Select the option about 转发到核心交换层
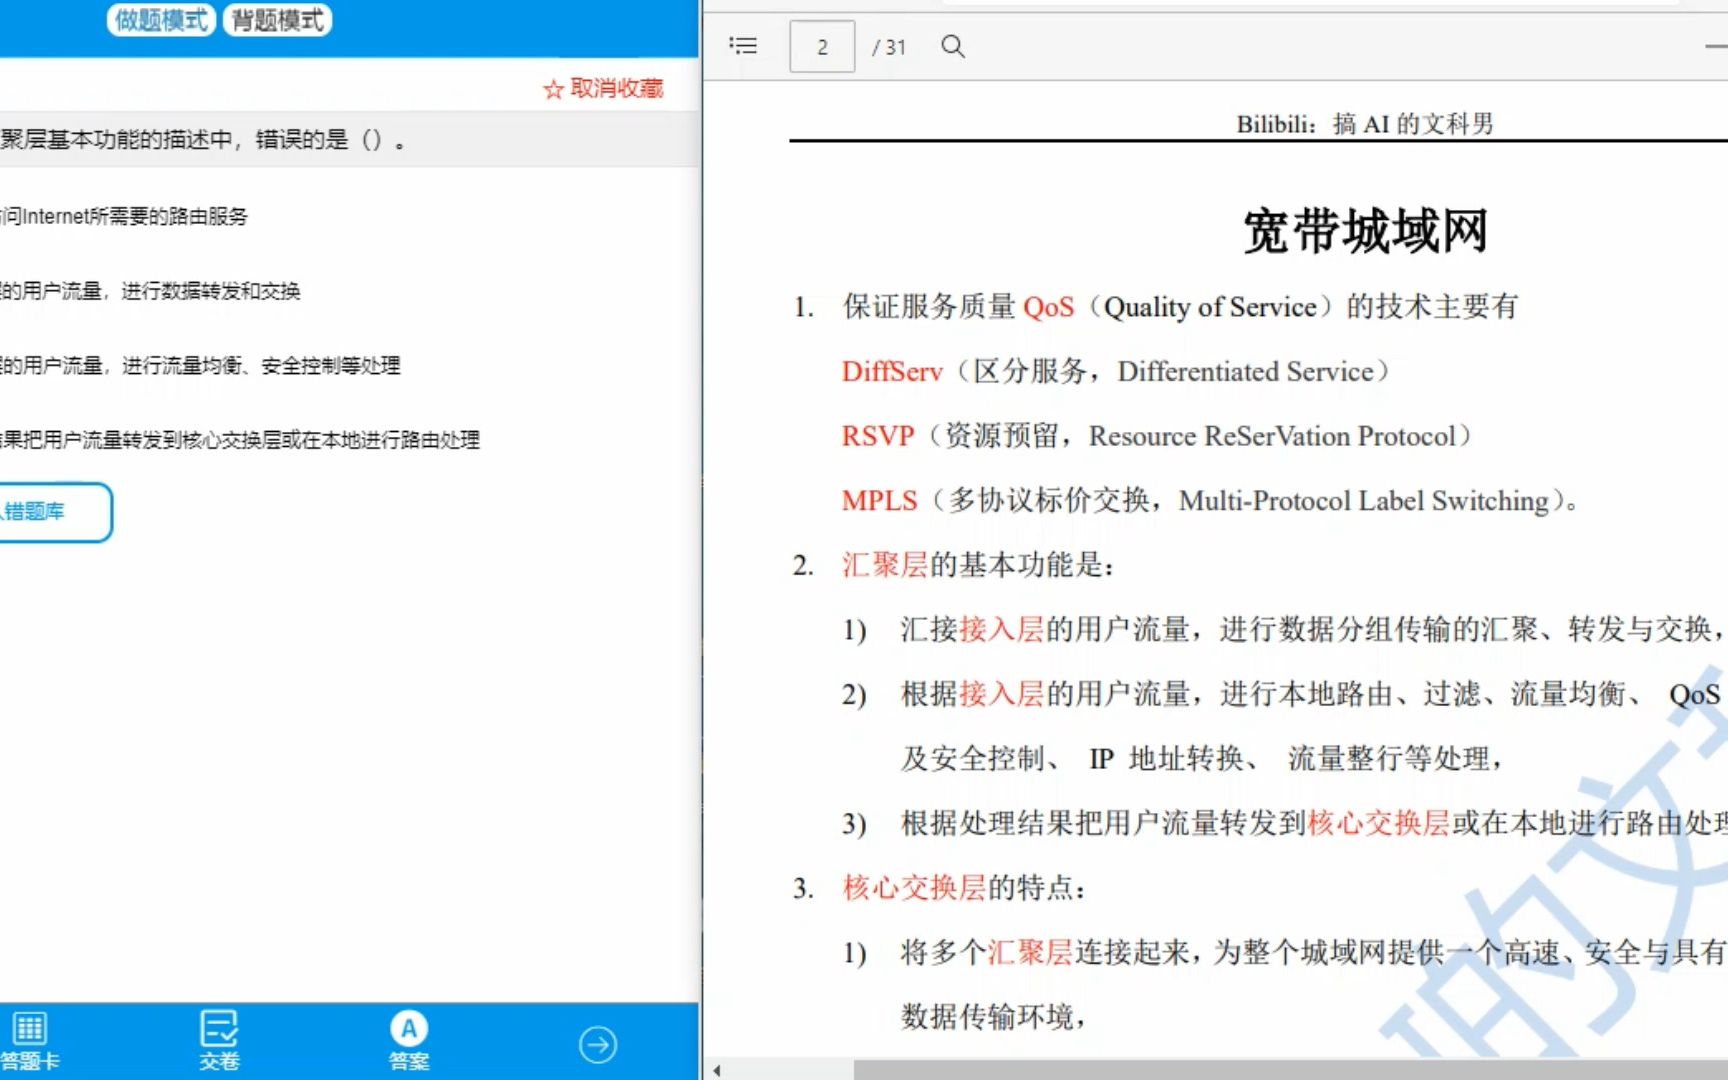 (x=240, y=440)
